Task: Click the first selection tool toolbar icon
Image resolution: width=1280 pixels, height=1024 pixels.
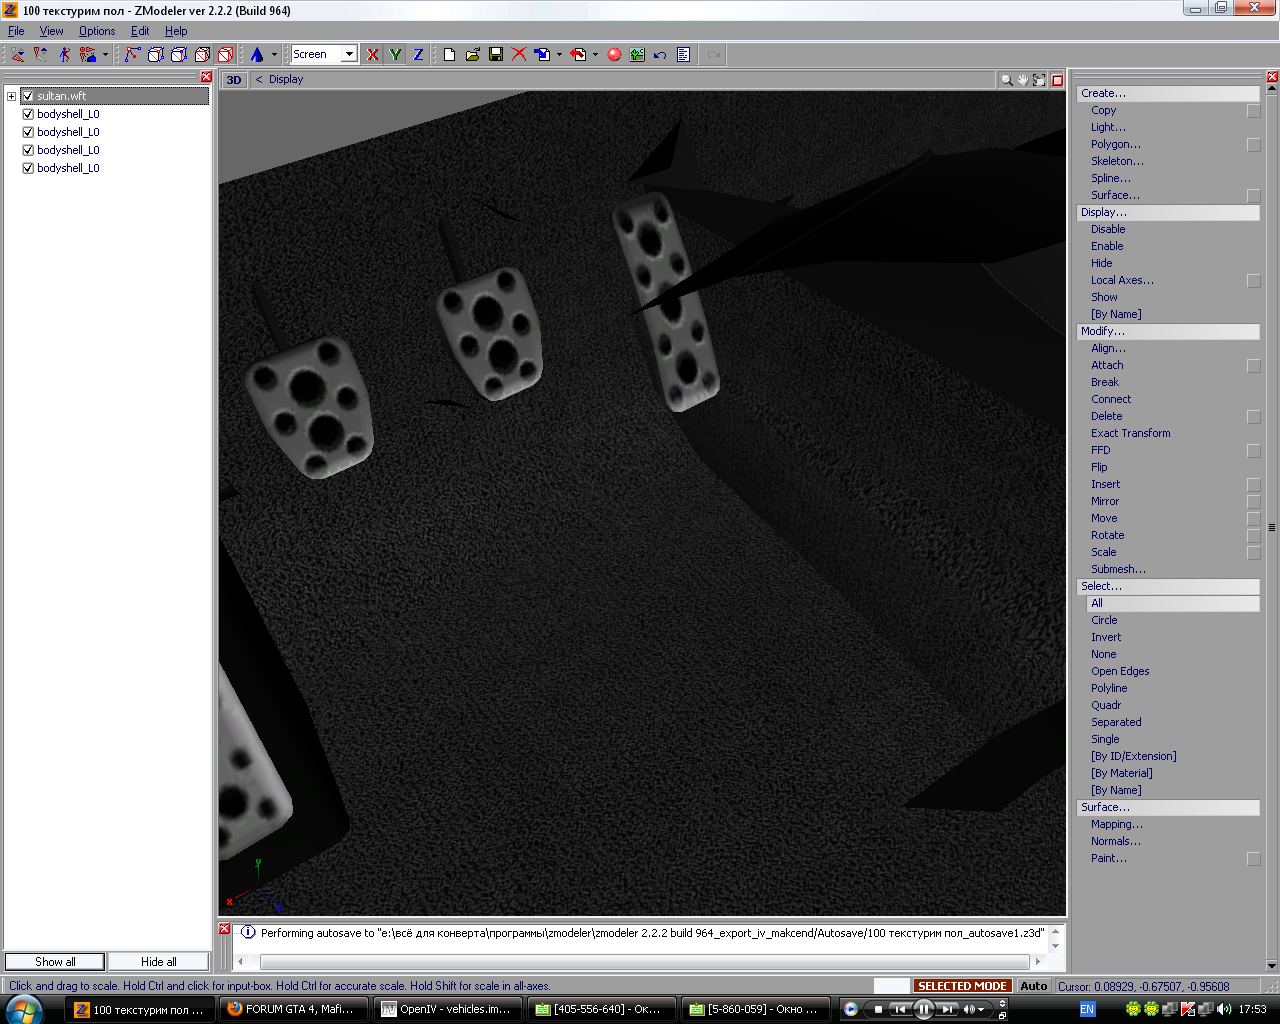Action: point(18,54)
